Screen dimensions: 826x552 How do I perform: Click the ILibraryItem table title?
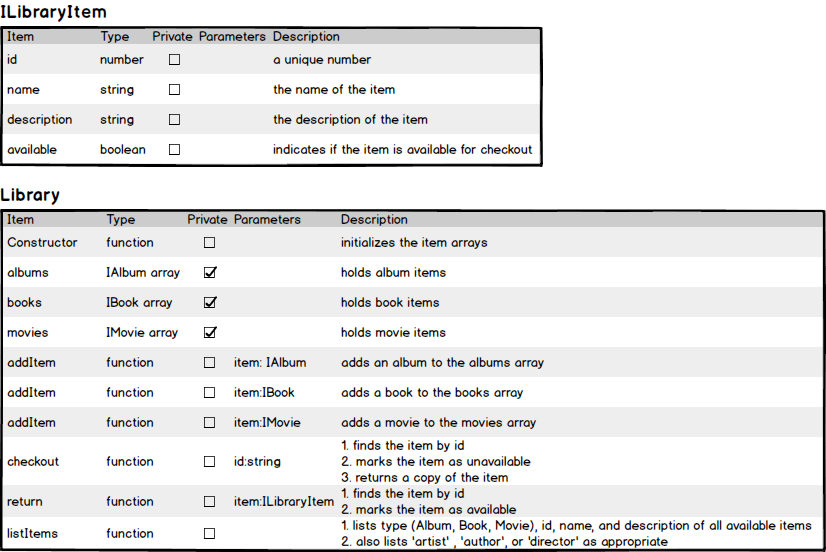[x=54, y=12]
